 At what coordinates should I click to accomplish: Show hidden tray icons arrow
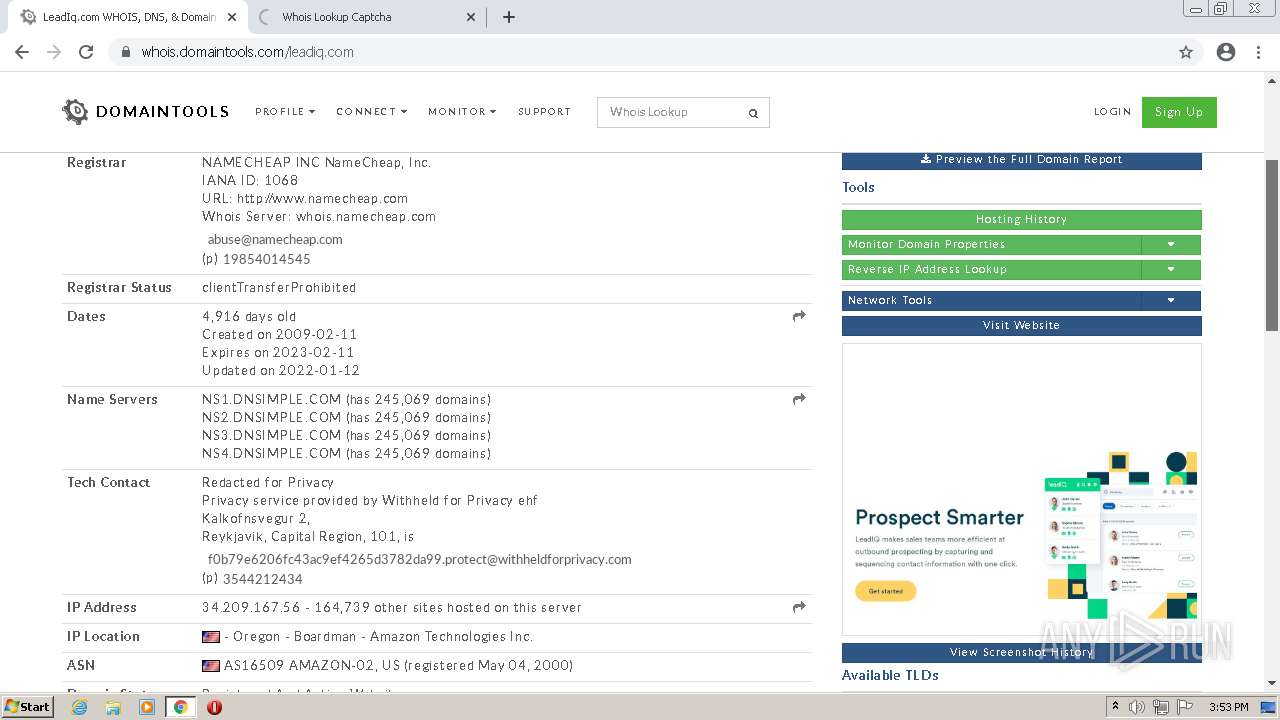[x=1115, y=706]
